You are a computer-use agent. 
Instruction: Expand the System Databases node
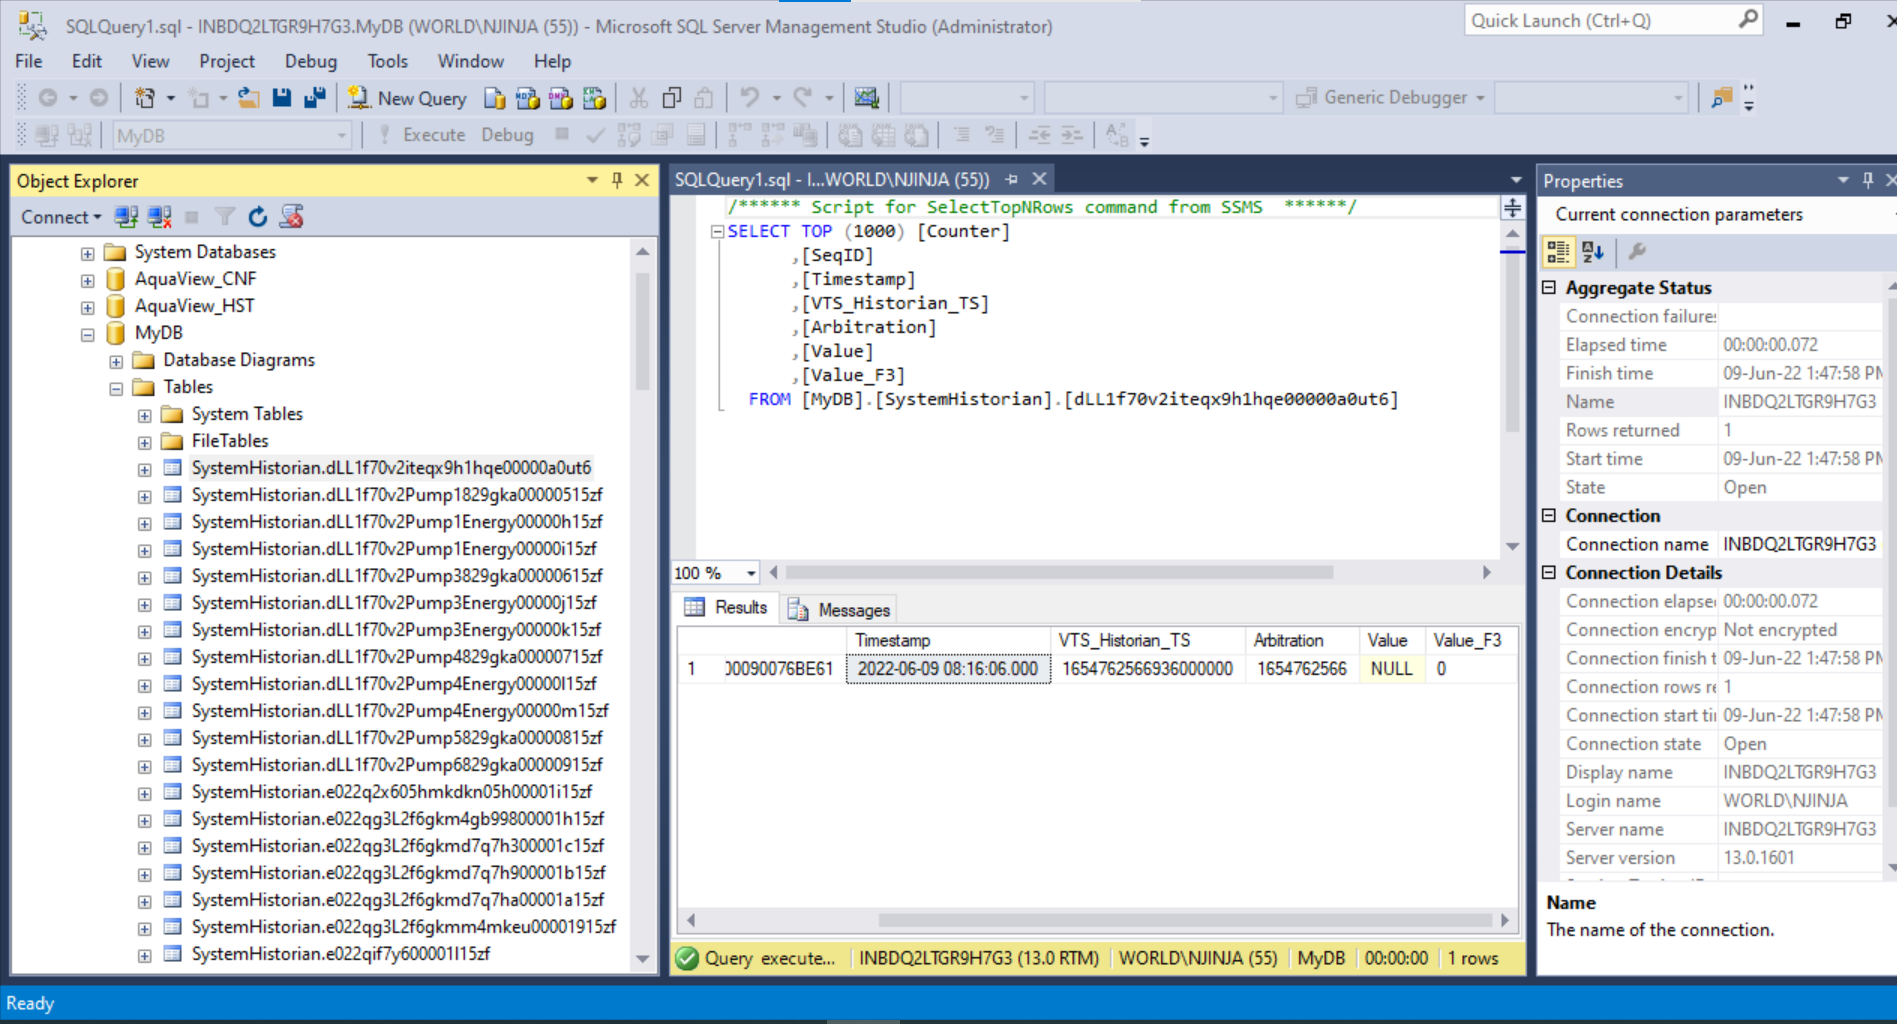88,253
